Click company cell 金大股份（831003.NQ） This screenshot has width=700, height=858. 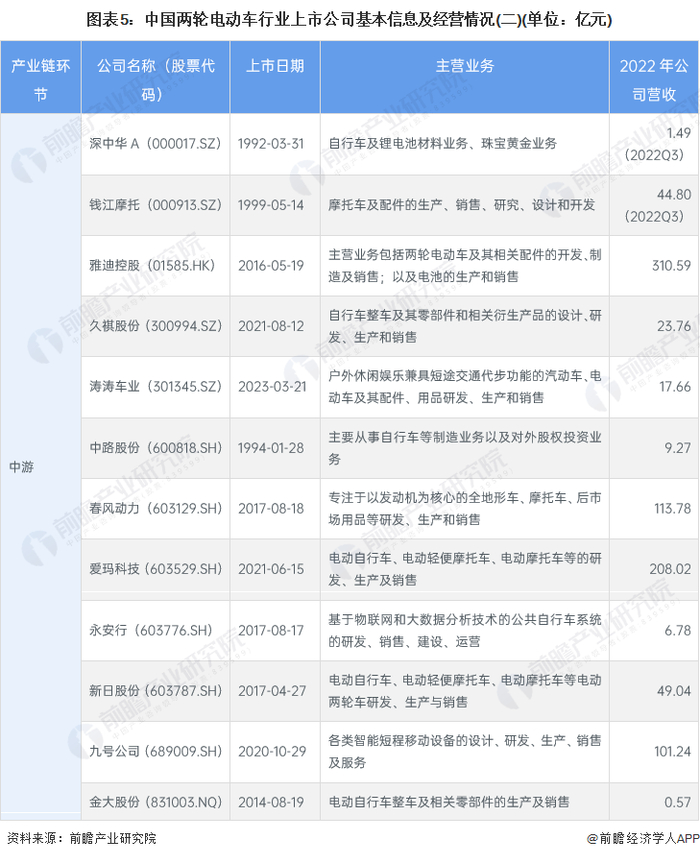pos(156,802)
